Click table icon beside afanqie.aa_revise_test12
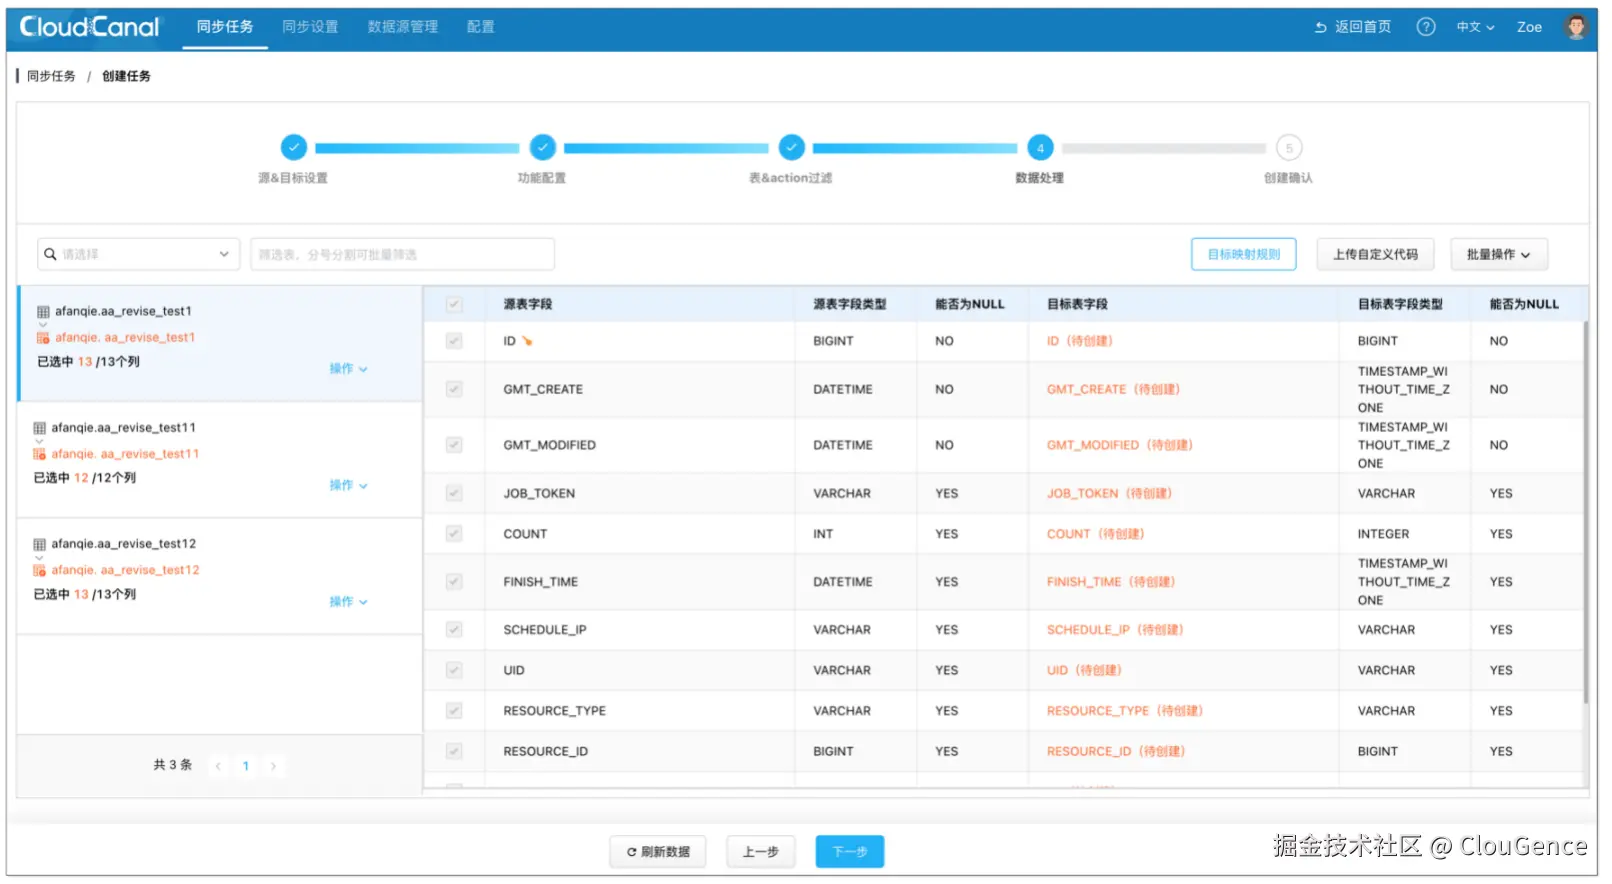This screenshot has height=884, width=1612. 40,545
